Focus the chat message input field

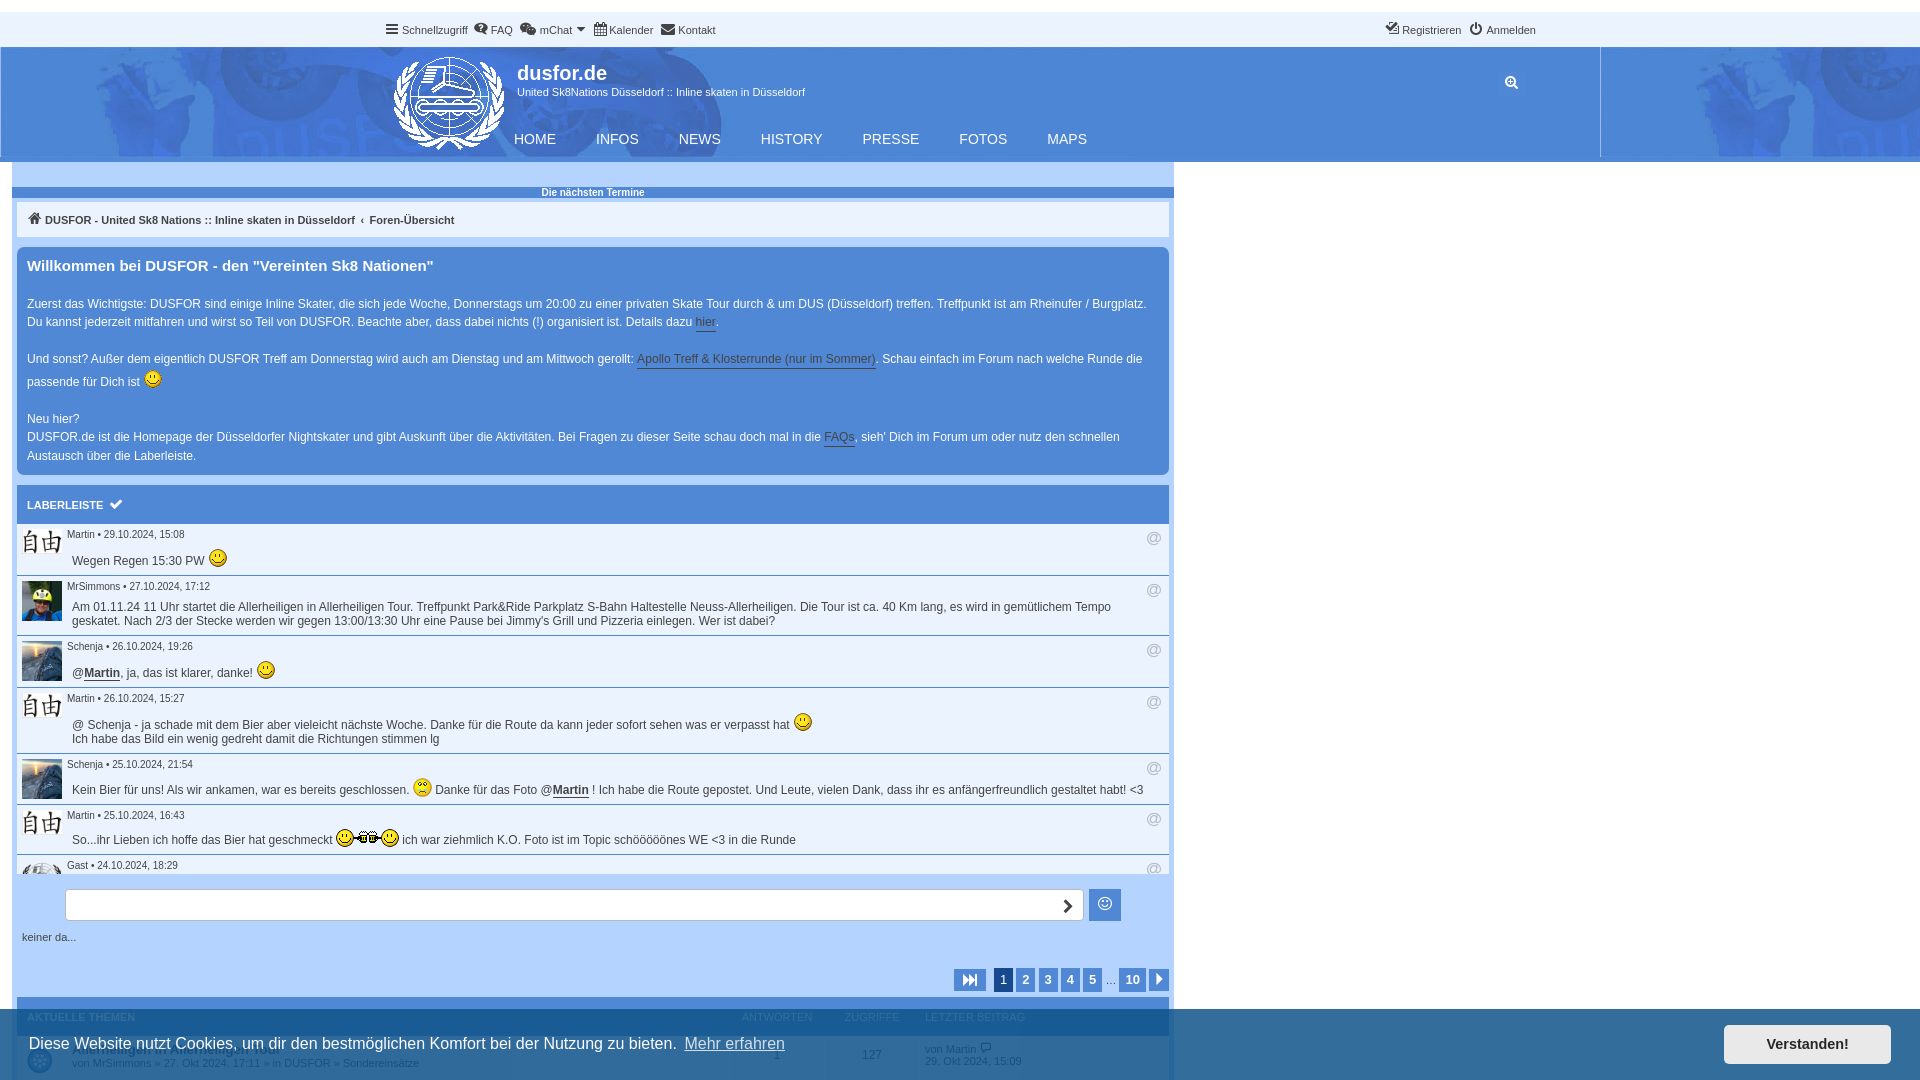pyautogui.click(x=559, y=905)
